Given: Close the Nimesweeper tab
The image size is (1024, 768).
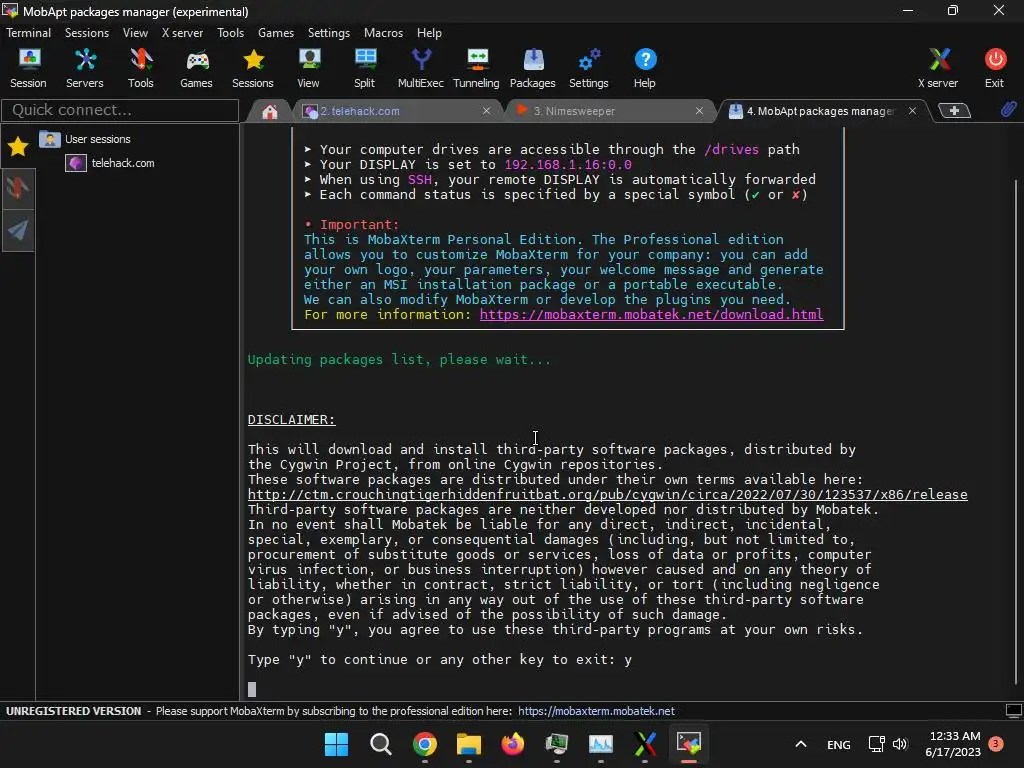Looking at the screenshot, I should (x=699, y=111).
